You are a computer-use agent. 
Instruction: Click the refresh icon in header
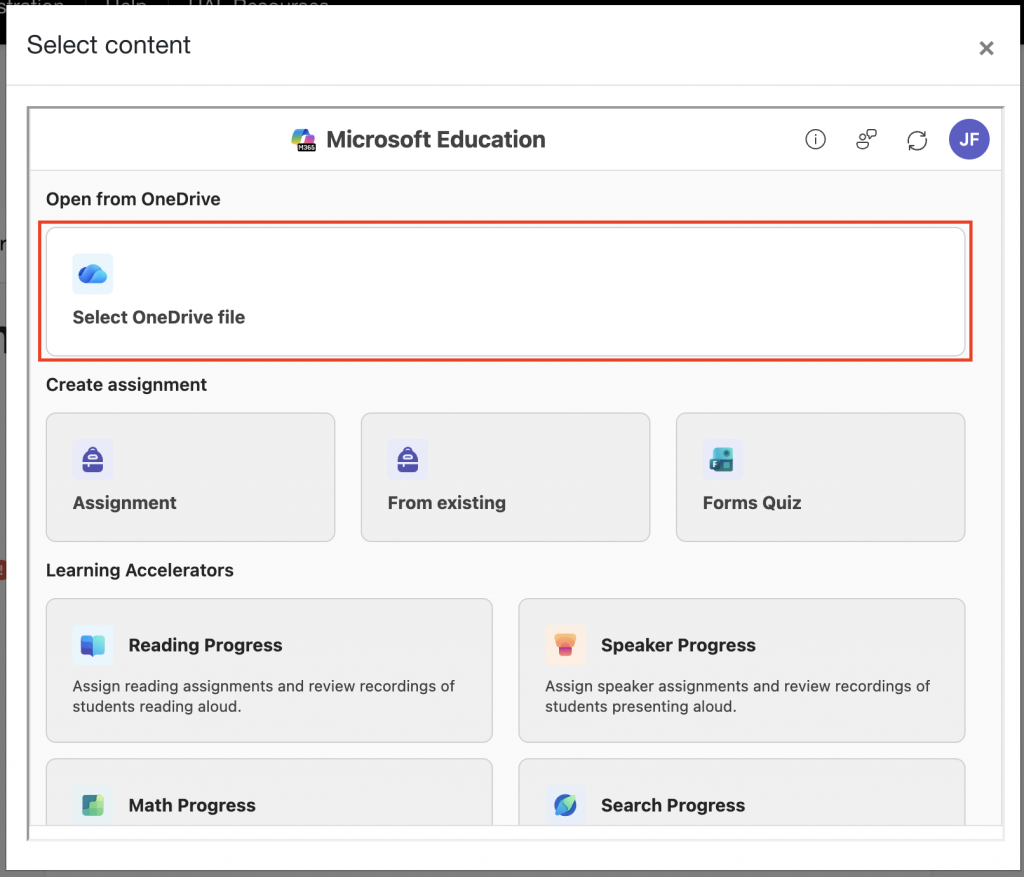point(917,140)
